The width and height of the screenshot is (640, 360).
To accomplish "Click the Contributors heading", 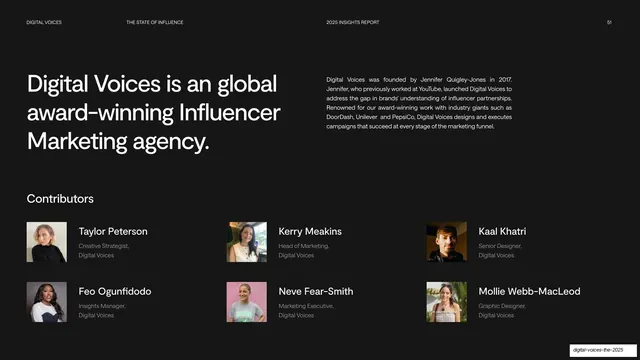I will click(x=60, y=199).
